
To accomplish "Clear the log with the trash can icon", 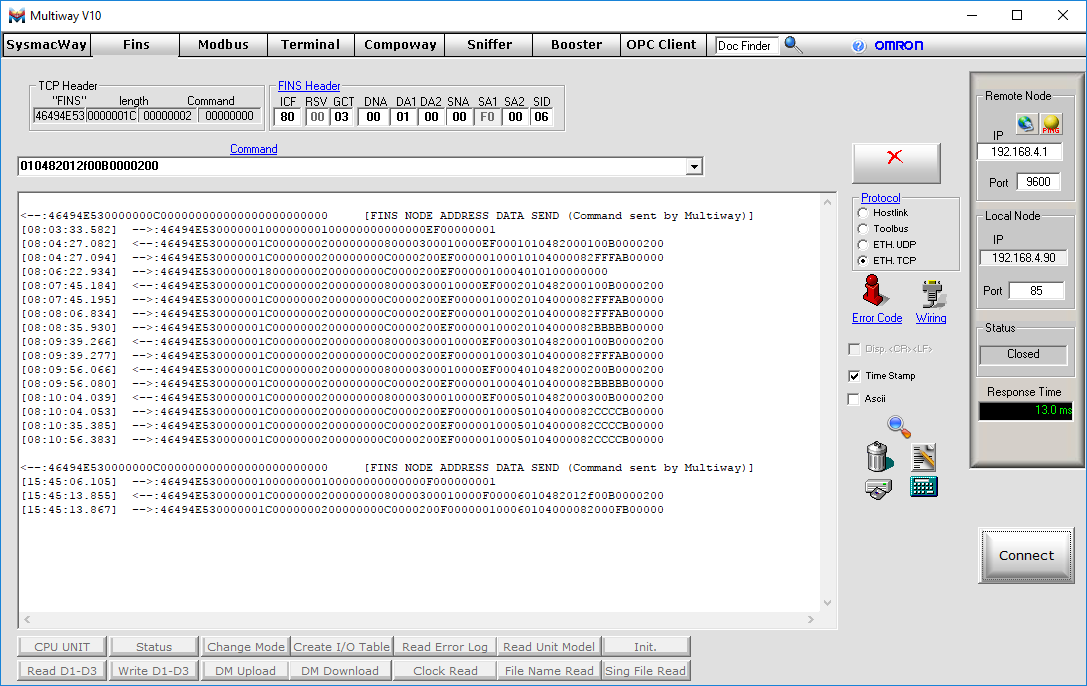I will 878,457.
